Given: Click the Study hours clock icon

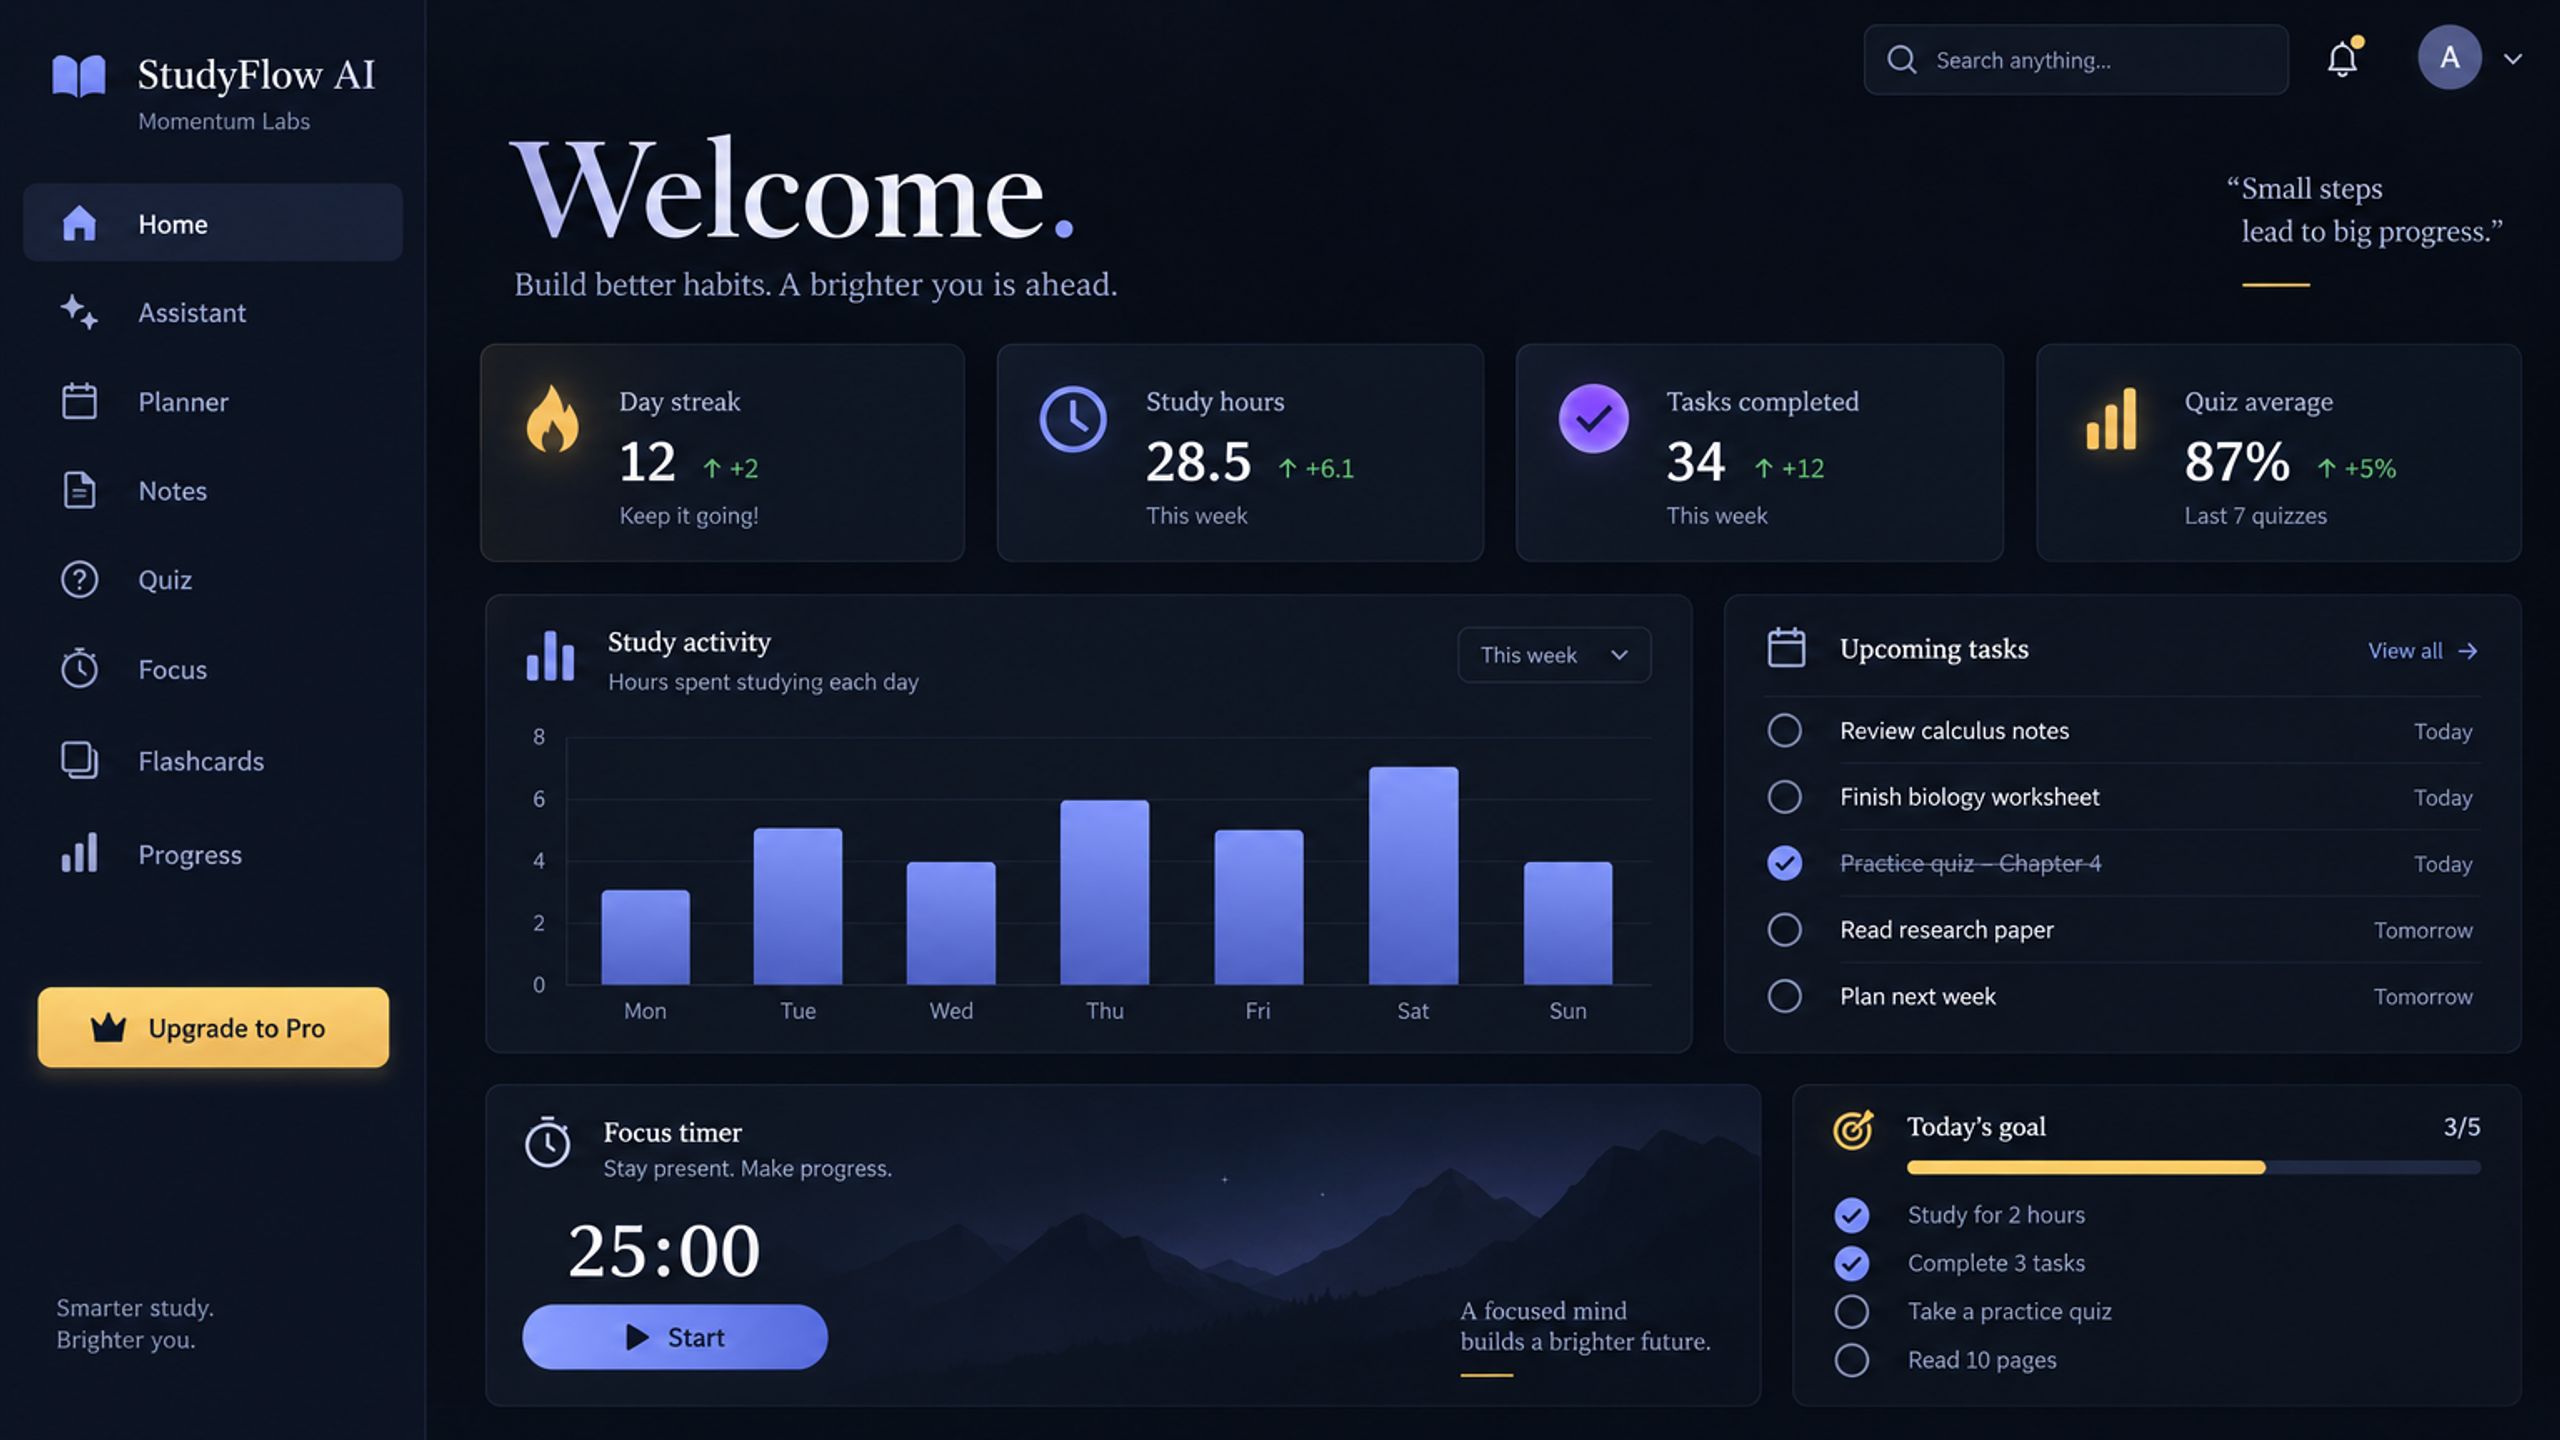Looking at the screenshot, I should [x=1073, y=419].
